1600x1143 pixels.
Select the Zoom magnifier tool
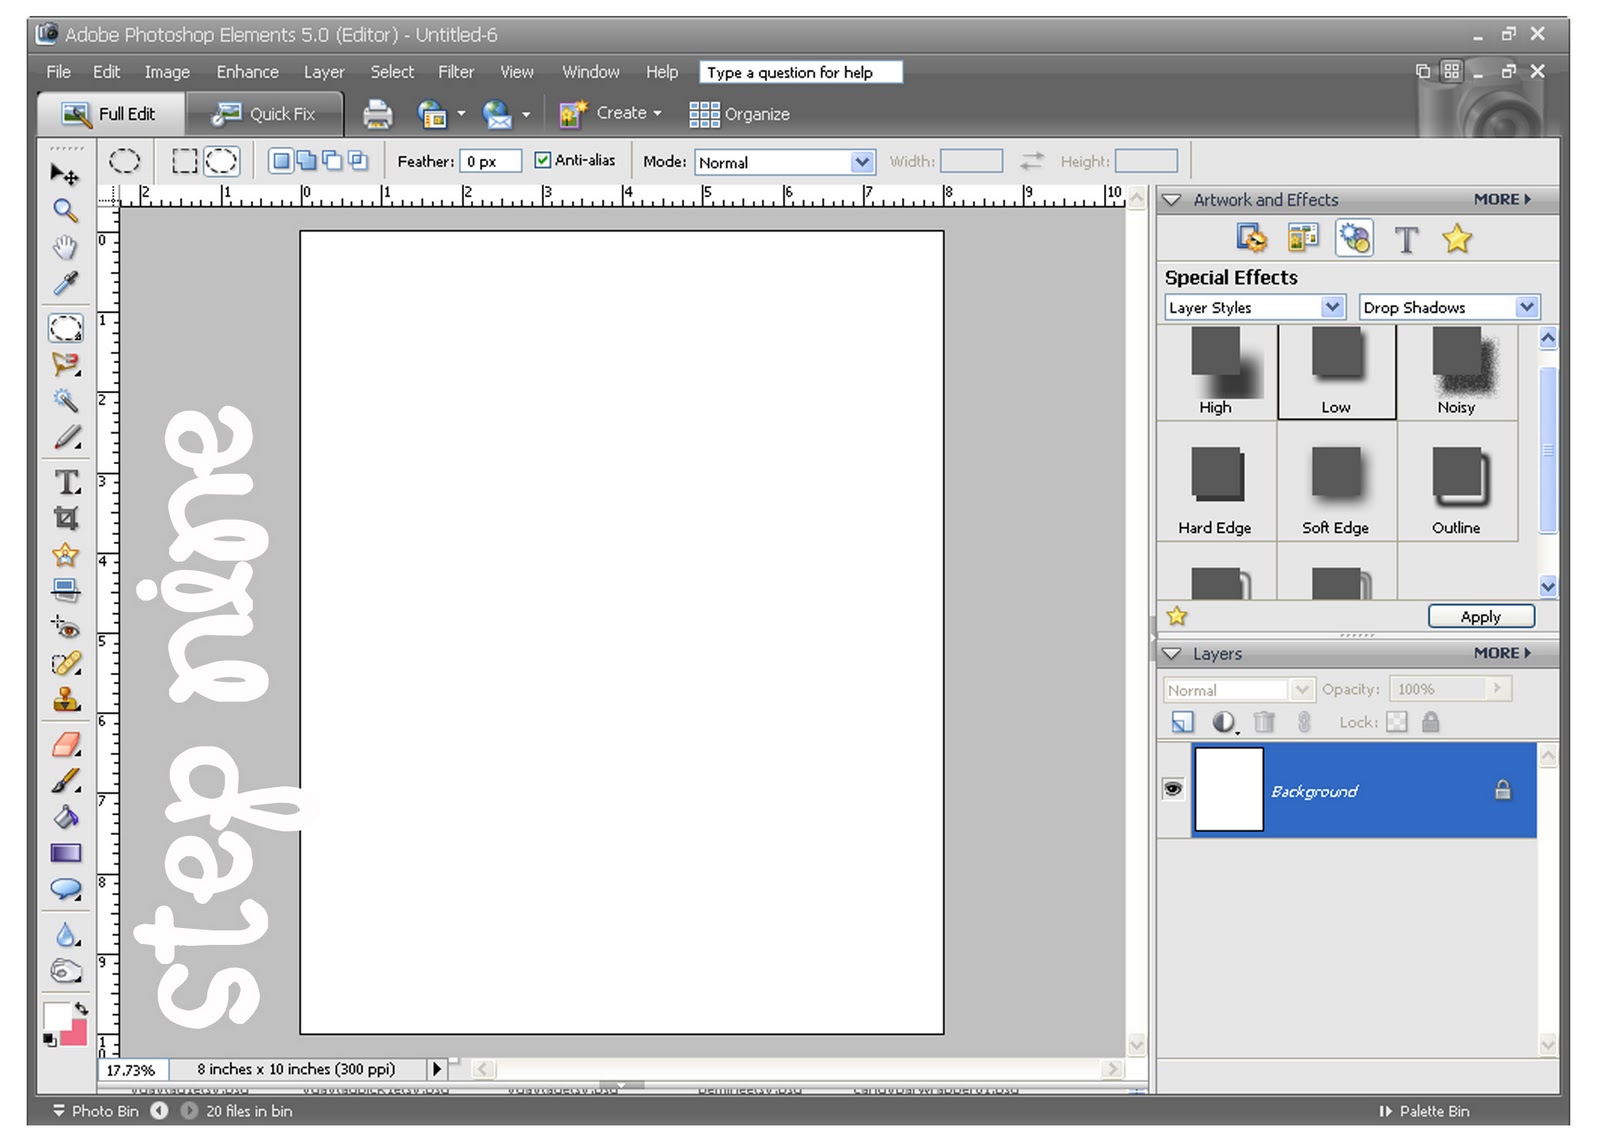[65, 210]
